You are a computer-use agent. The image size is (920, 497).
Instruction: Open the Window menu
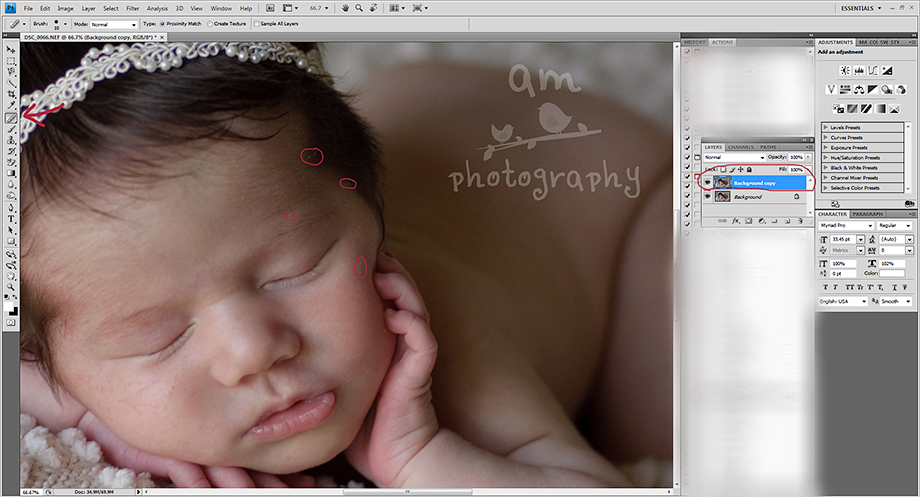[221, 8]
